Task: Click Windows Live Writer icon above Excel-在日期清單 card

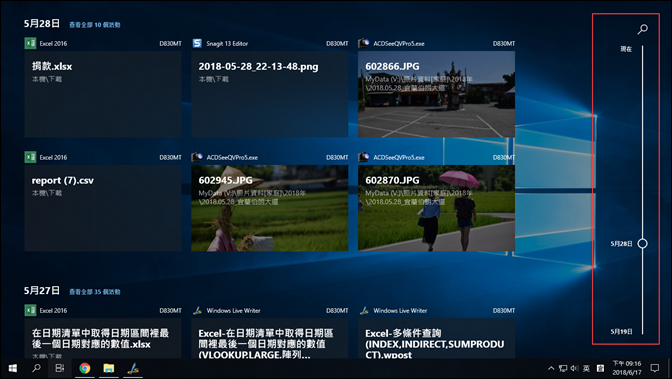Action: click(197, 310)
